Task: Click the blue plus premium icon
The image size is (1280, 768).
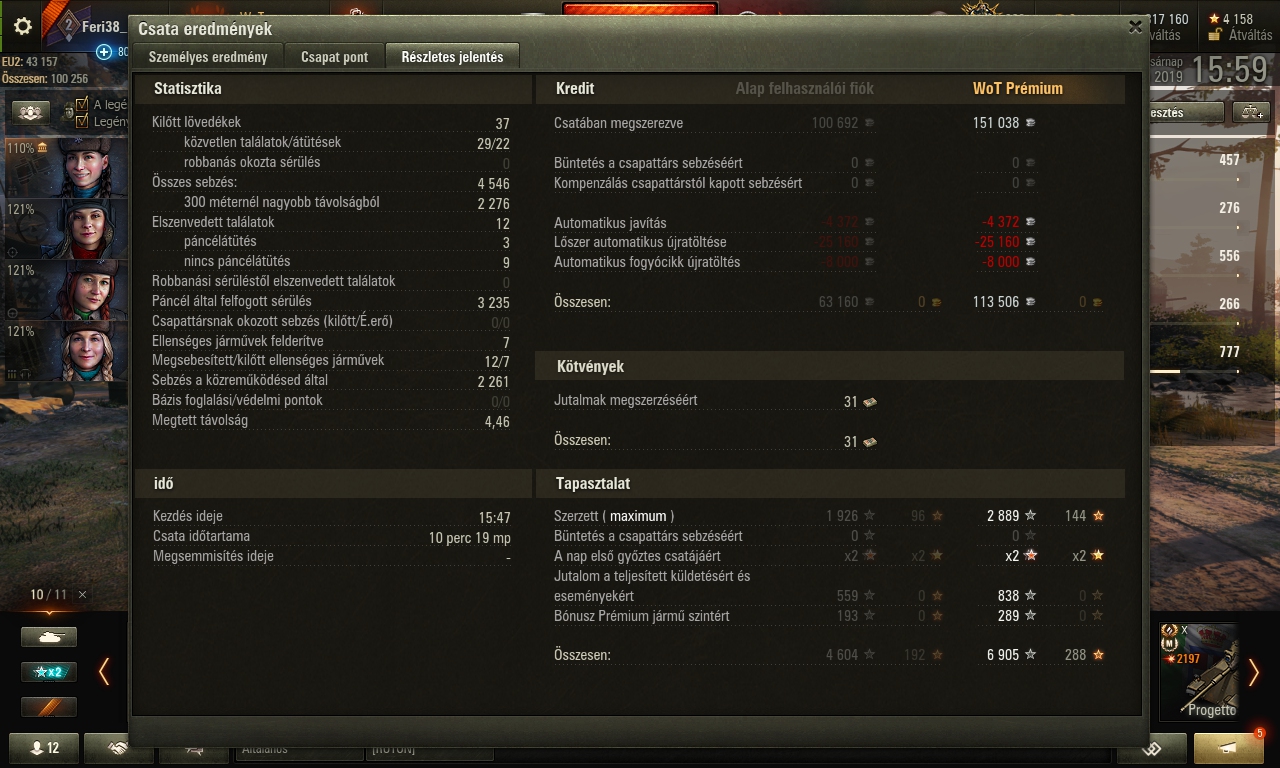Action: (104, 52)
